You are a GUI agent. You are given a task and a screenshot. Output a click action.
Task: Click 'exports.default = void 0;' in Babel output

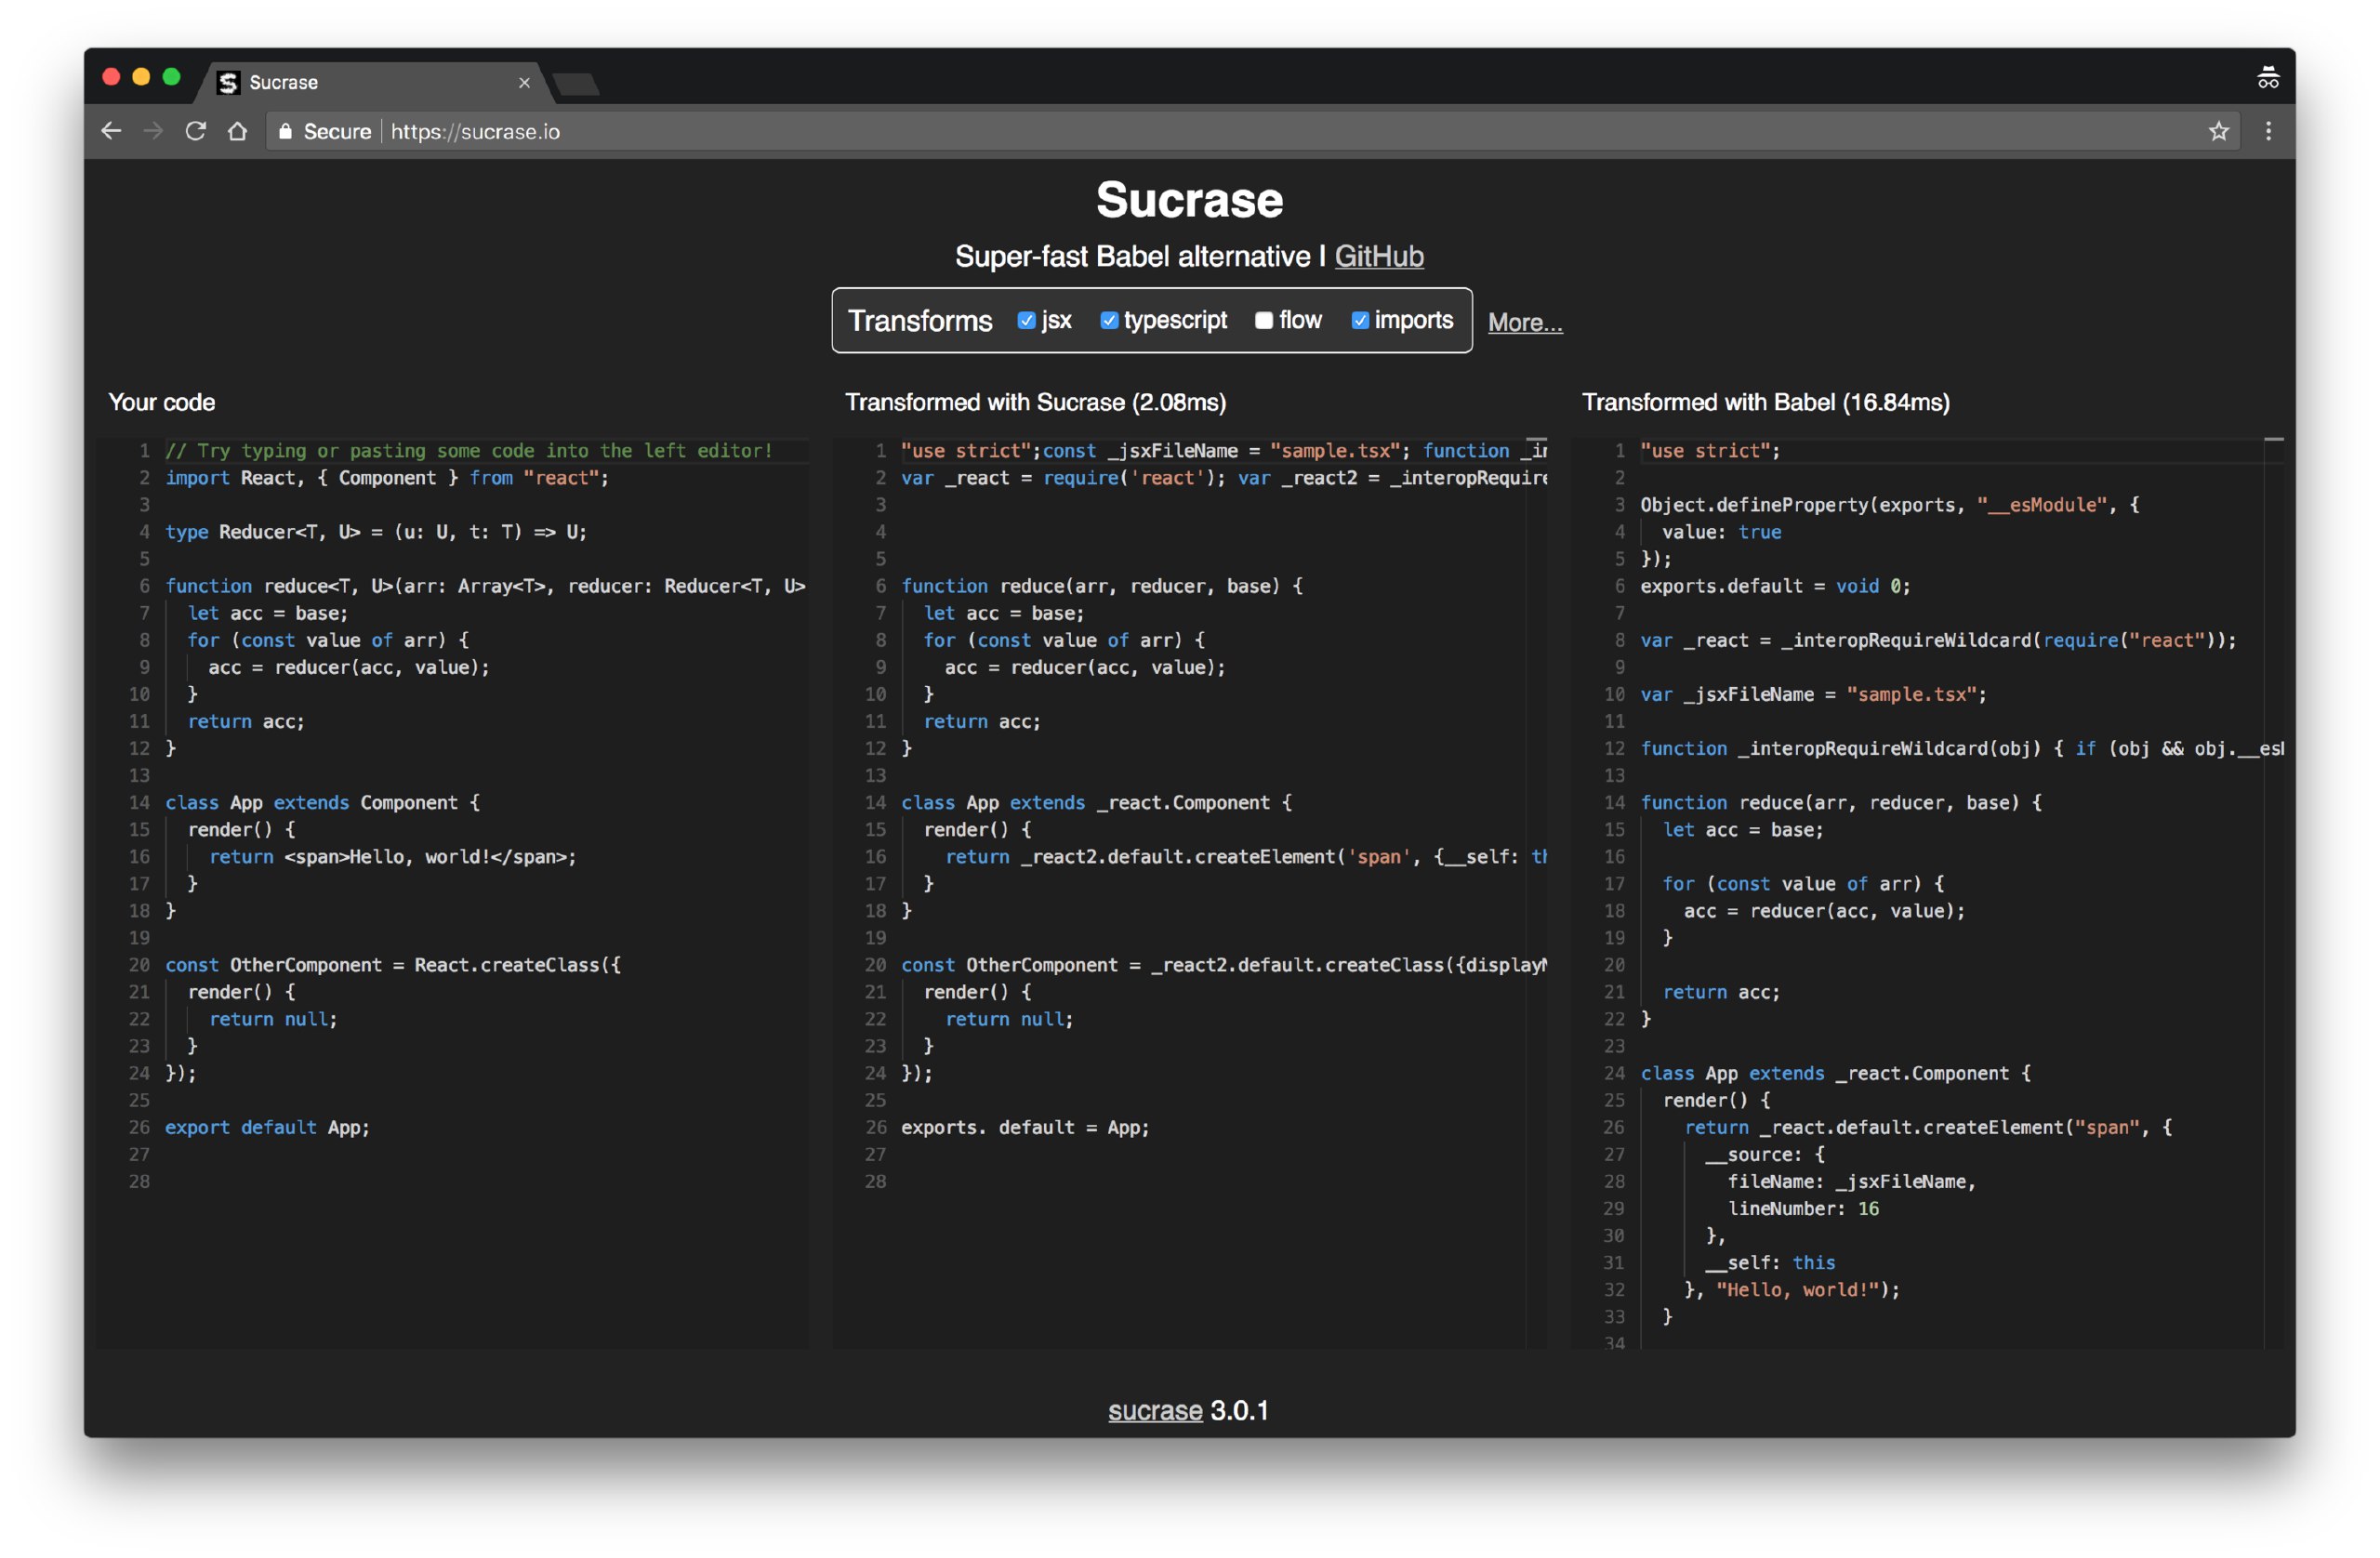tap(1775, 586)
